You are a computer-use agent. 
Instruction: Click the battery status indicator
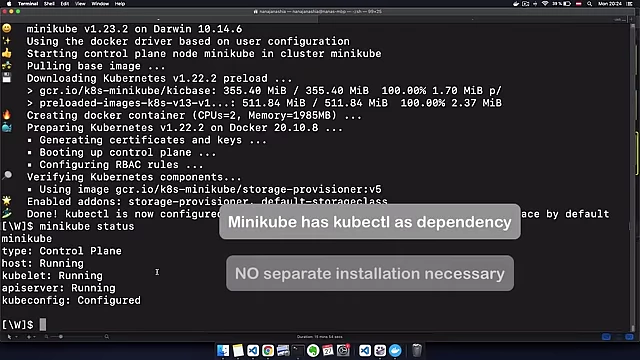[x=562, y=4]
